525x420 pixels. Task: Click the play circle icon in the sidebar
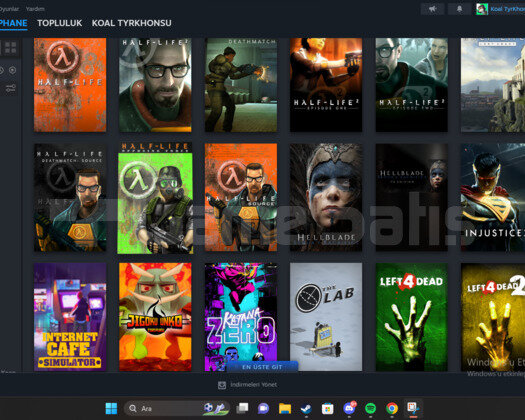click(12, 70)
